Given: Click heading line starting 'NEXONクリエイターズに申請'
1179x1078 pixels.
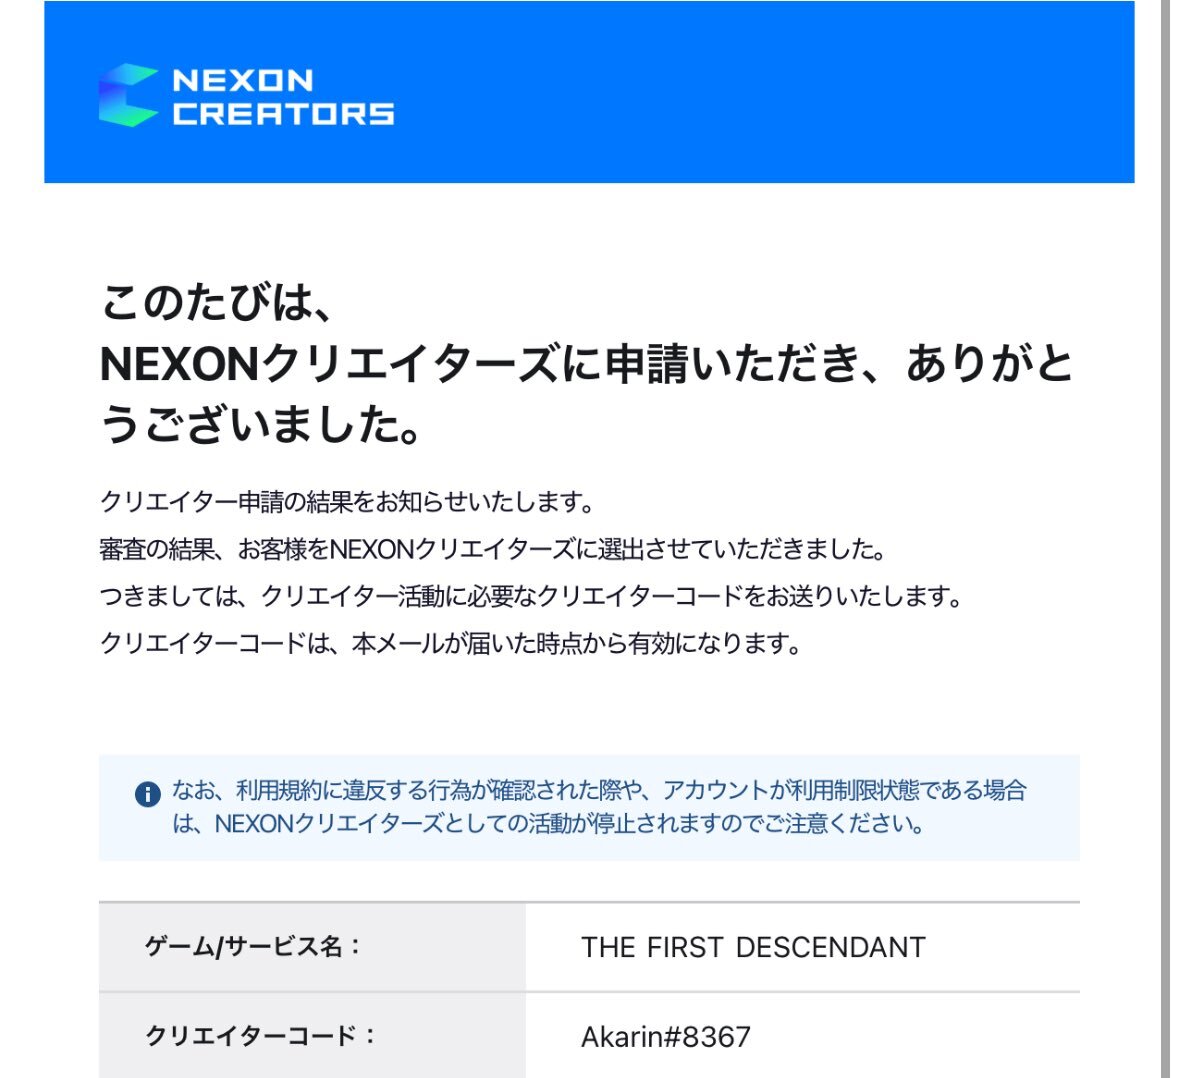Looking at the screenshot, I should [586, 364].
